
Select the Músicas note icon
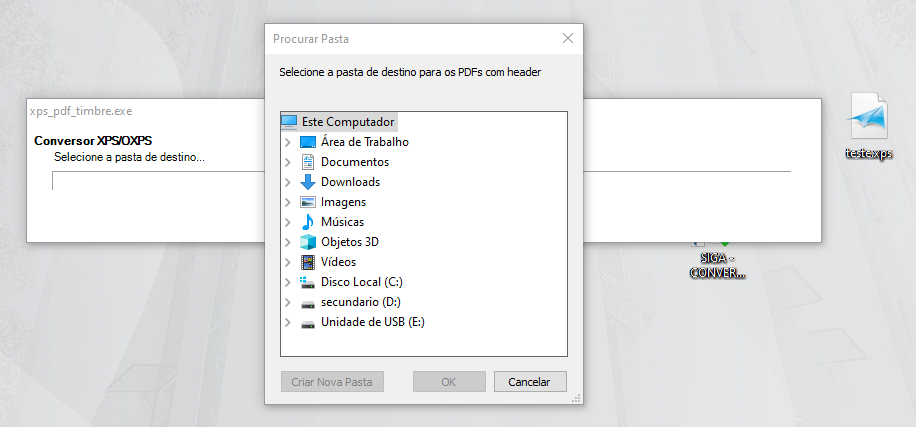pyautogui.click(x=308, y=222)
